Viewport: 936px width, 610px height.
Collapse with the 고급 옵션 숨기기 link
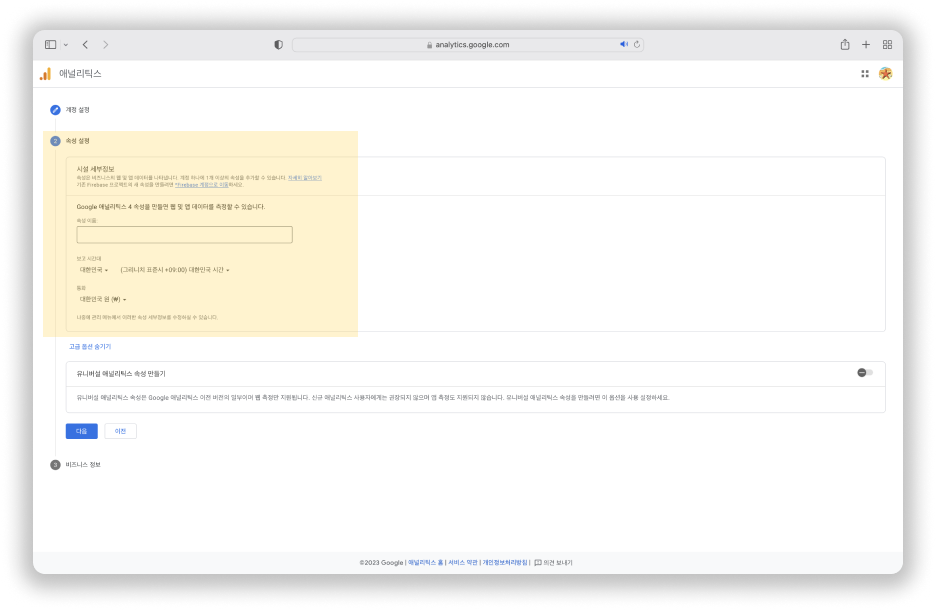(x=90, y=346)
